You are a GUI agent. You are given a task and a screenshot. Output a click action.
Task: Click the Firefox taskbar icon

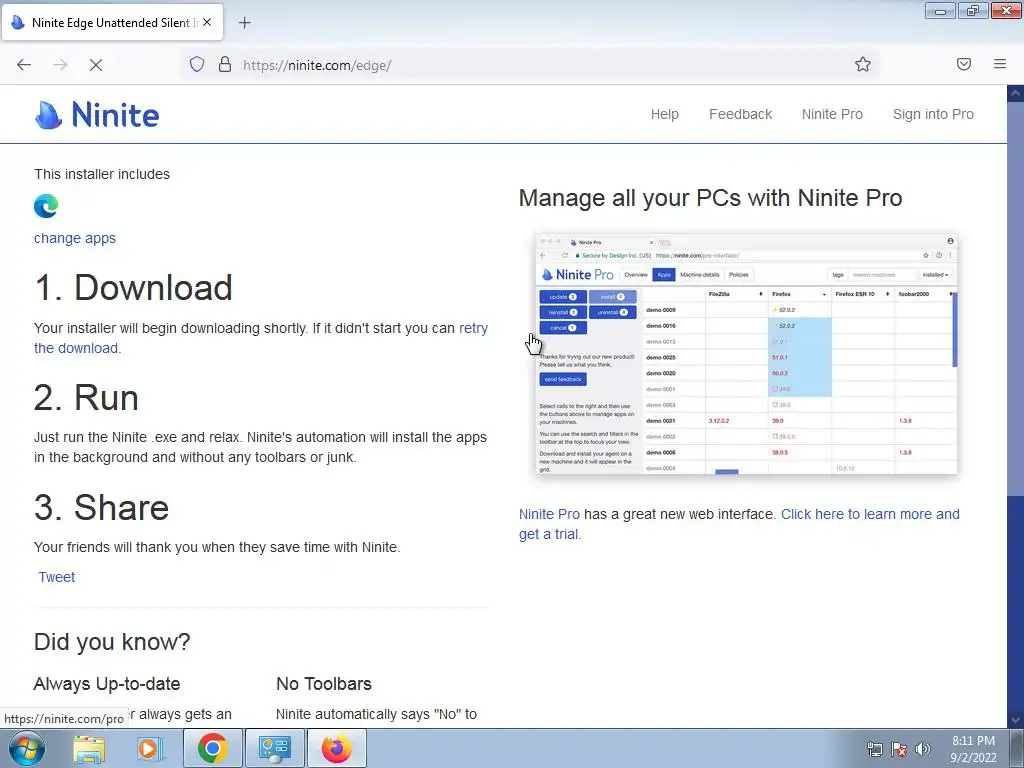tap(336, 748)
